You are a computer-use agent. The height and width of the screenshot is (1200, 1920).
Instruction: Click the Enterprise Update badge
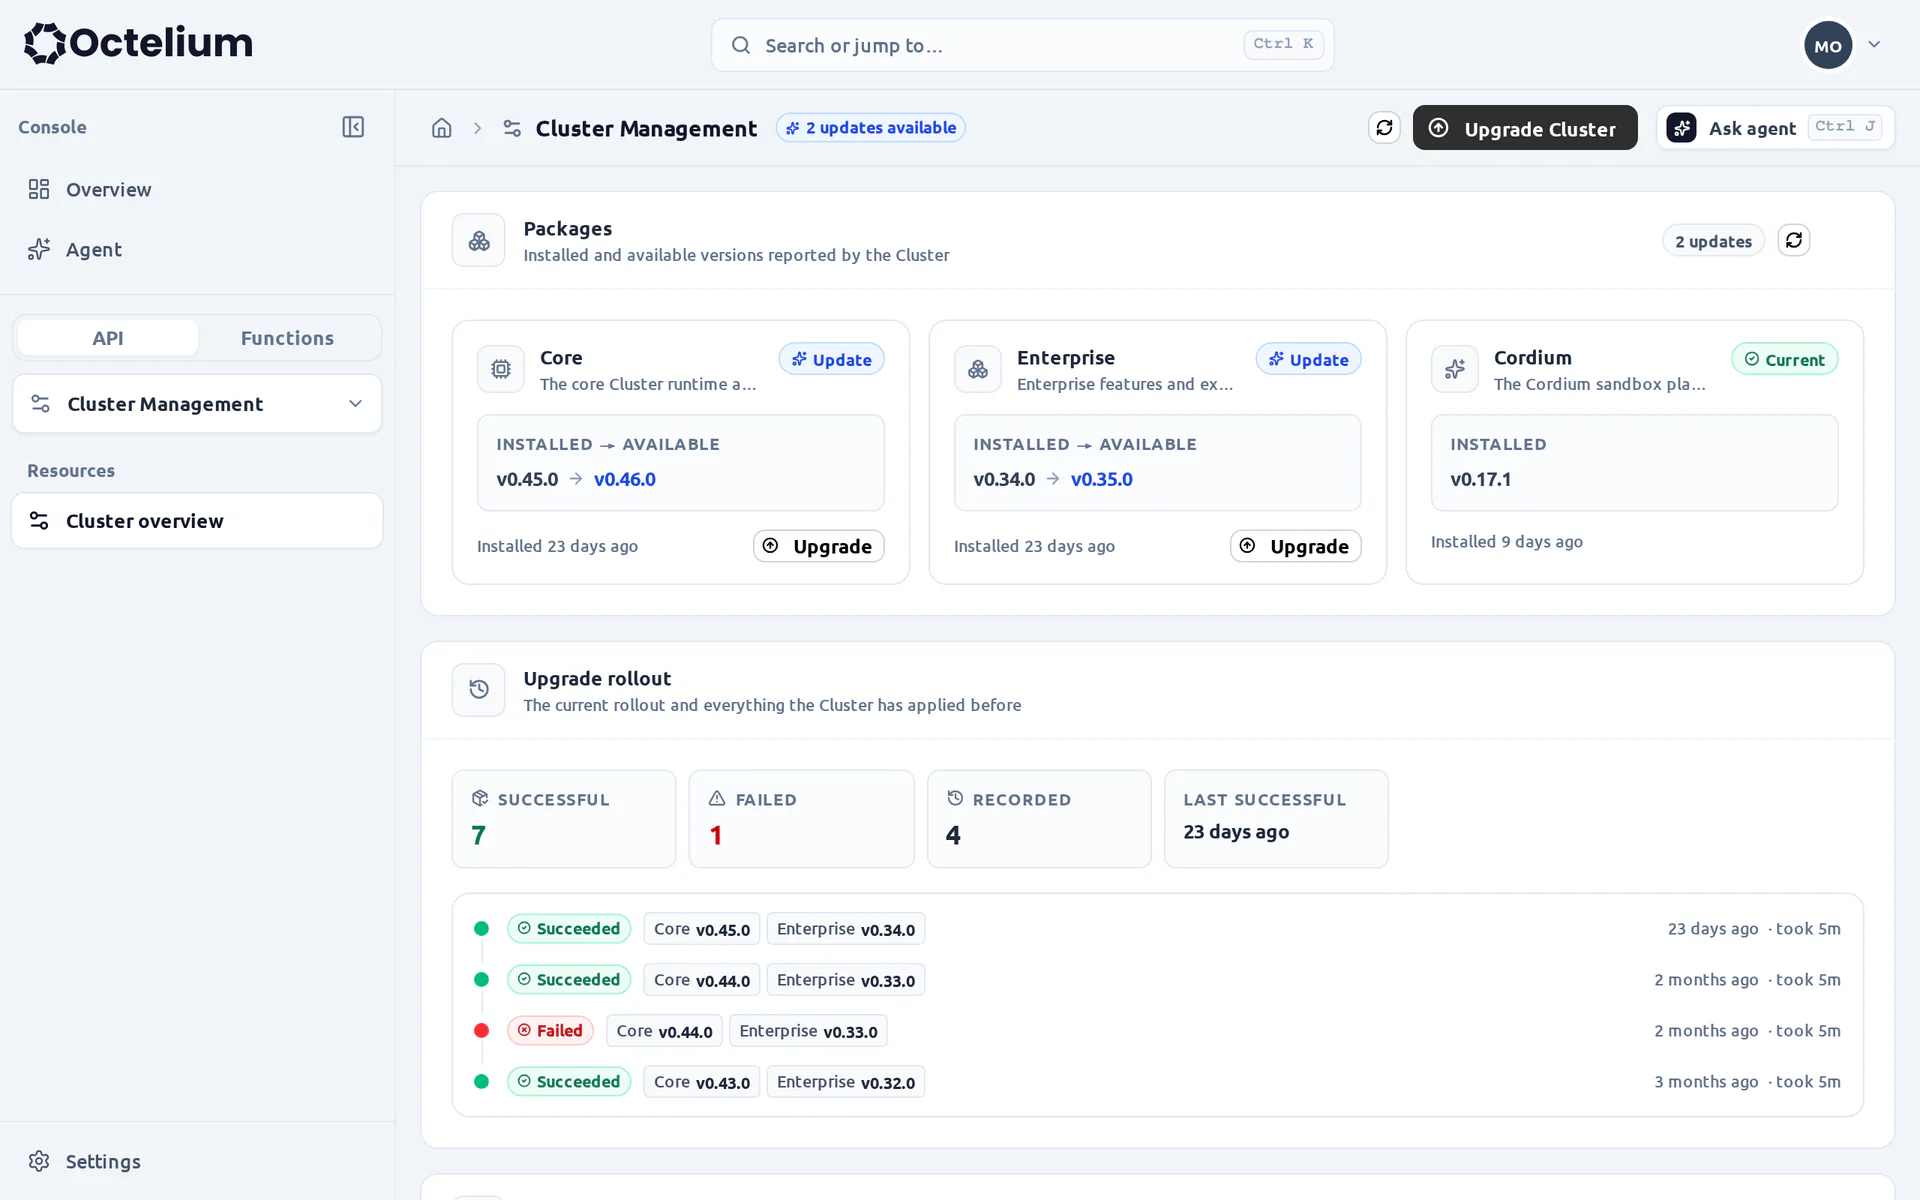point(1309,360)
